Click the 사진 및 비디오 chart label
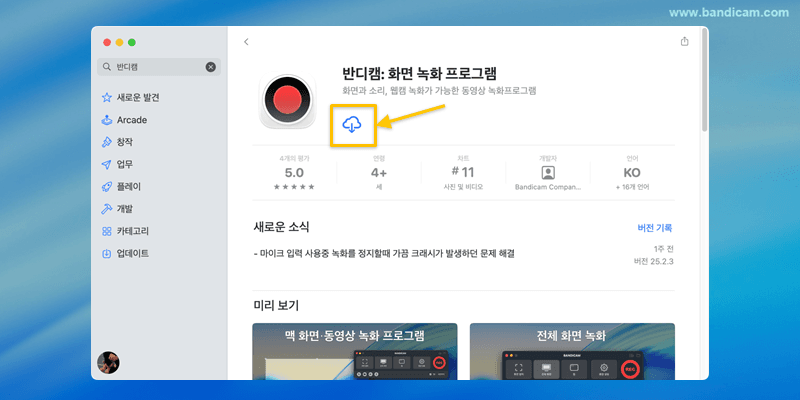The width and height of the screenshot is (800, 400). click(x=463, y=187)
